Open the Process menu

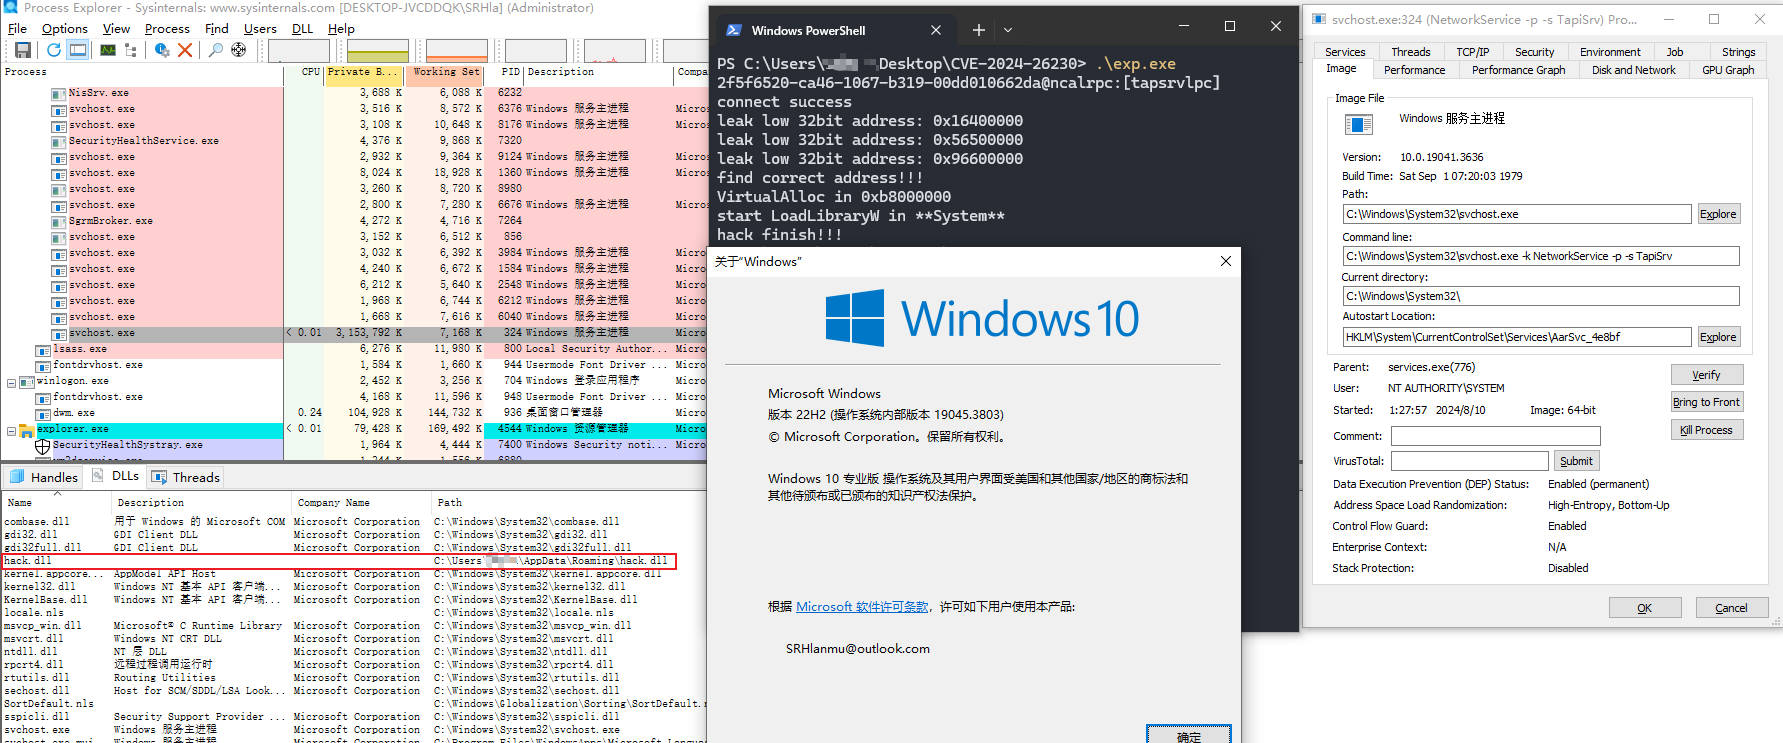click(x=167, y=29)
